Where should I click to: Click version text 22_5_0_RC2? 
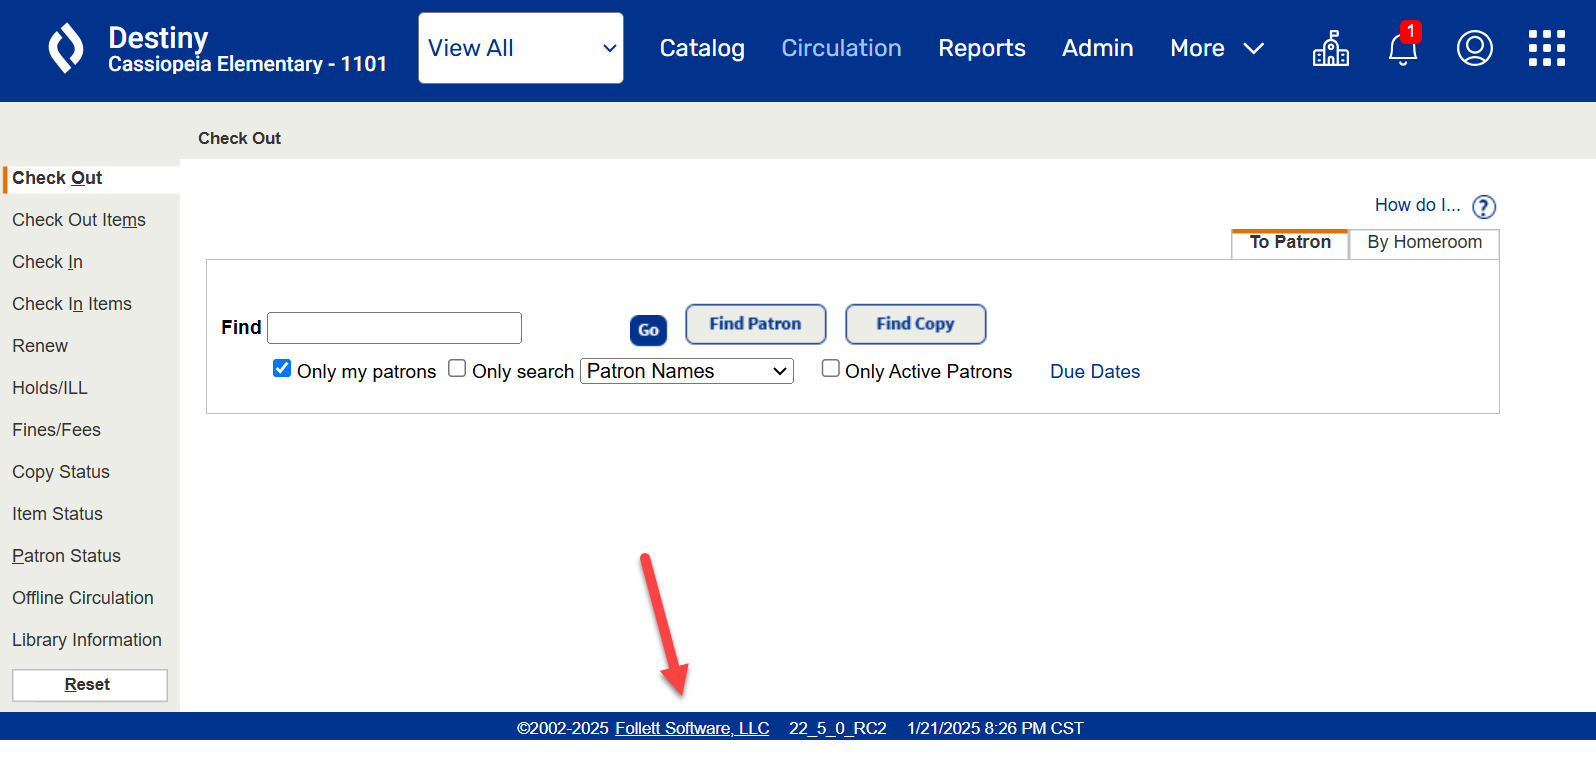[838, 728]
